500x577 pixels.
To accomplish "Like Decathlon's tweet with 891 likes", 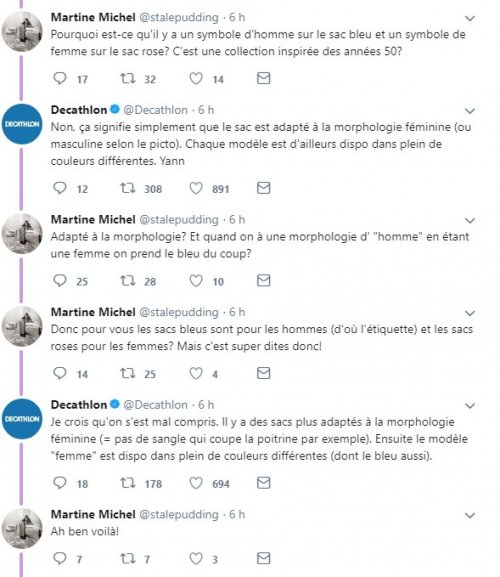I will (196, 188).
